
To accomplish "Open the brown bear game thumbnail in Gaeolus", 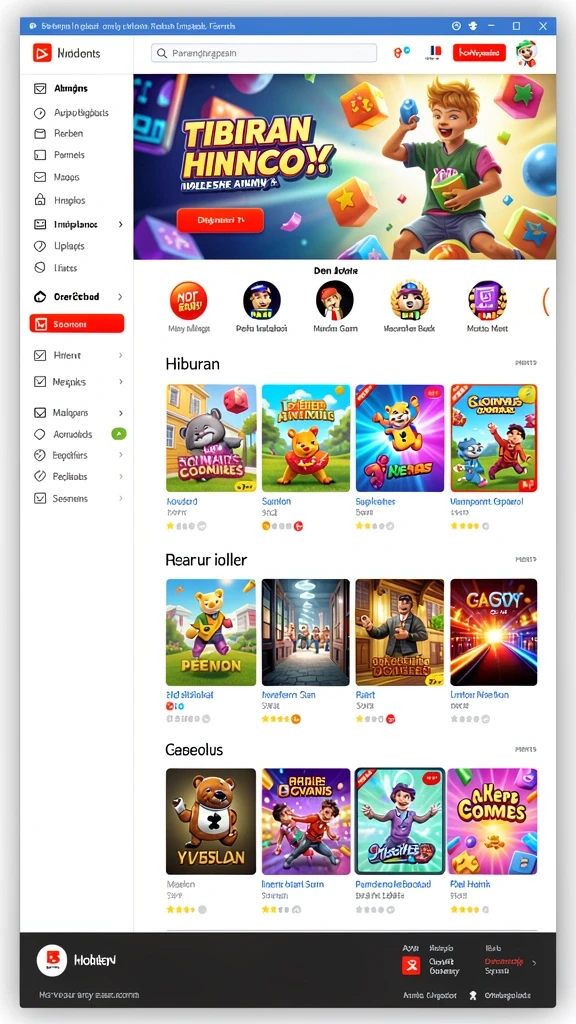I will (211, 822).
